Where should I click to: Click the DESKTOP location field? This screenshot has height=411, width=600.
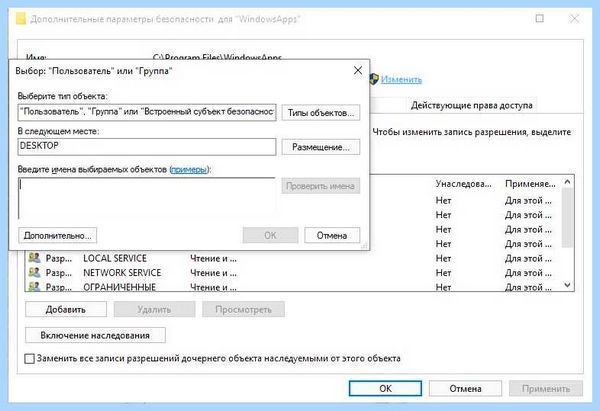coord(147,147)
